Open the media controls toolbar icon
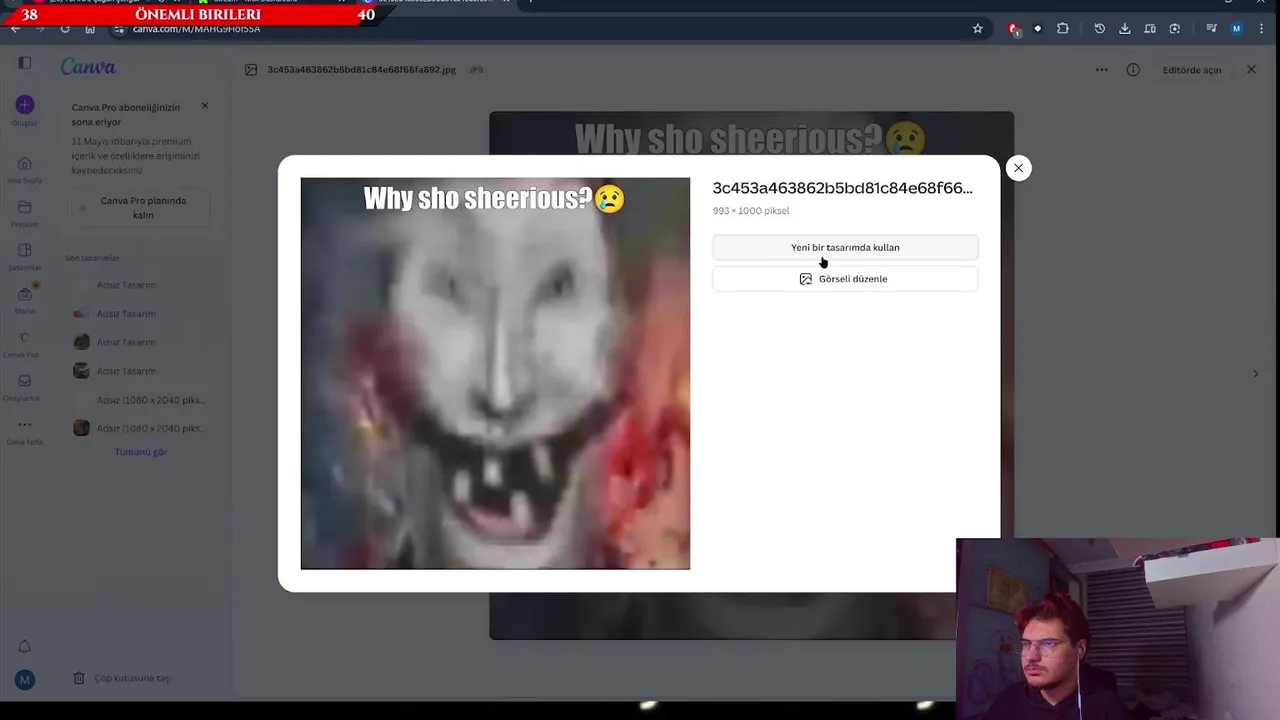The width and height of the screenshot is (1280, 720). point(1212,29)
